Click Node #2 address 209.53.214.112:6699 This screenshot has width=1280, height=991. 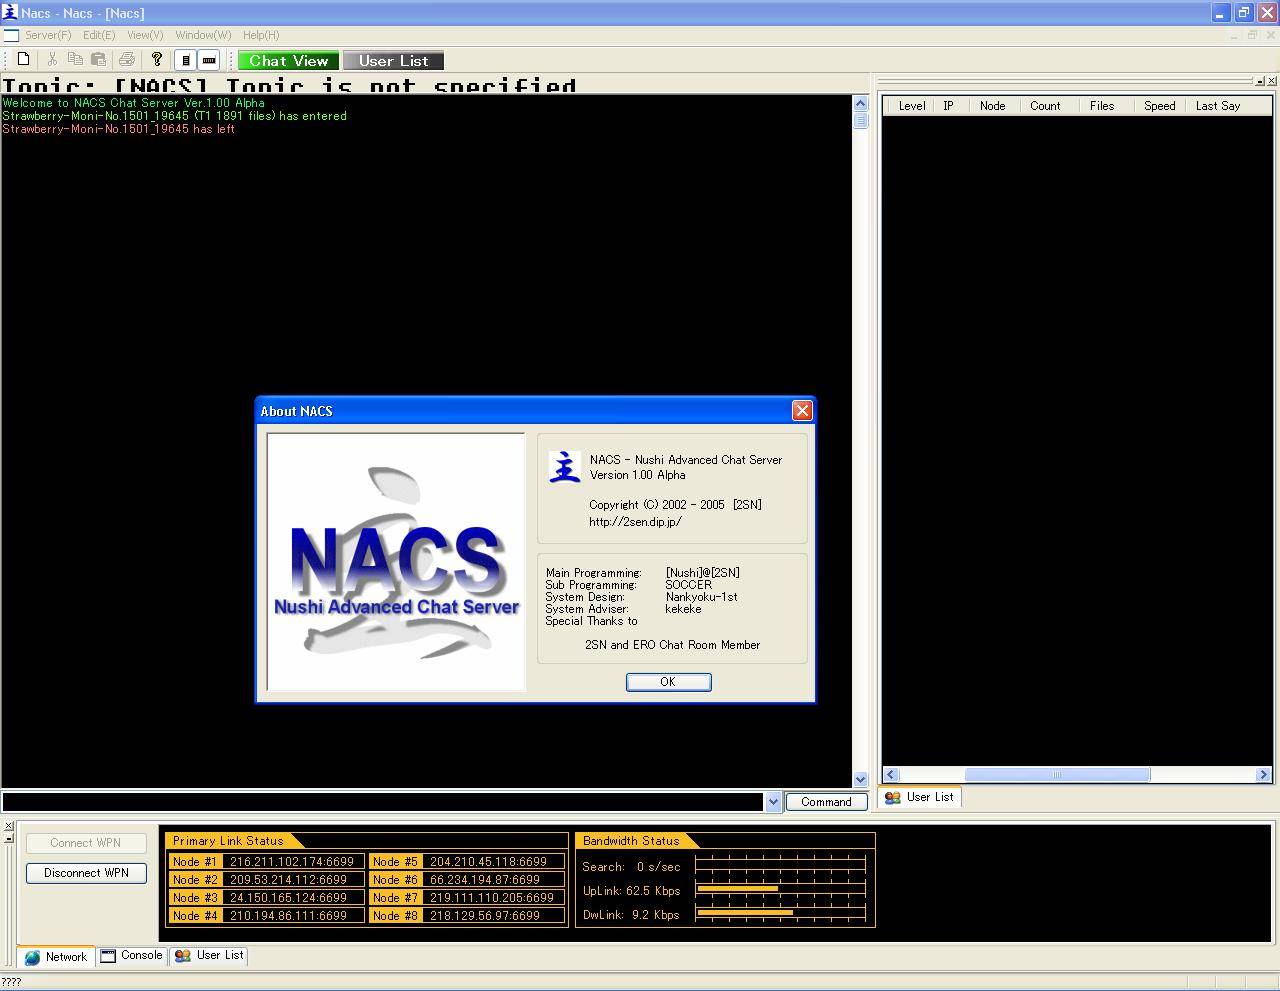(292, 880)
